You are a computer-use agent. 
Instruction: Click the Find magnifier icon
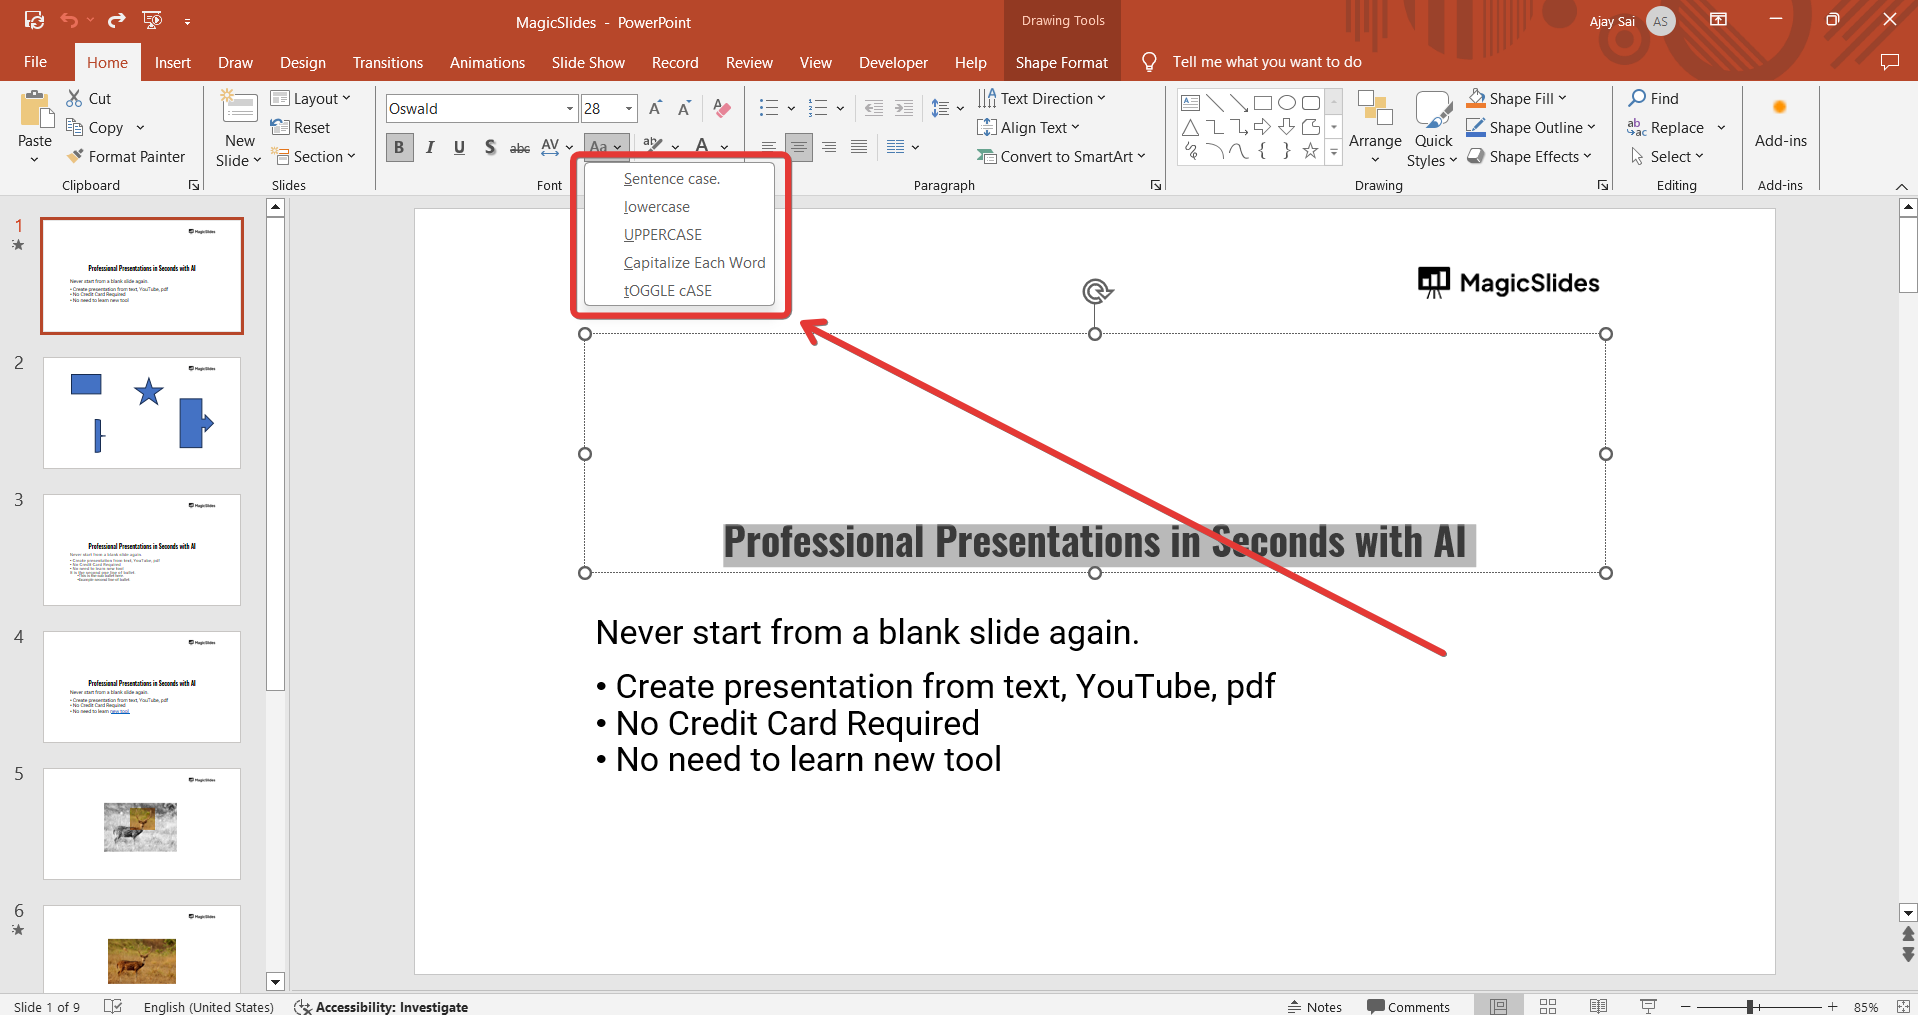point(1637,98)
